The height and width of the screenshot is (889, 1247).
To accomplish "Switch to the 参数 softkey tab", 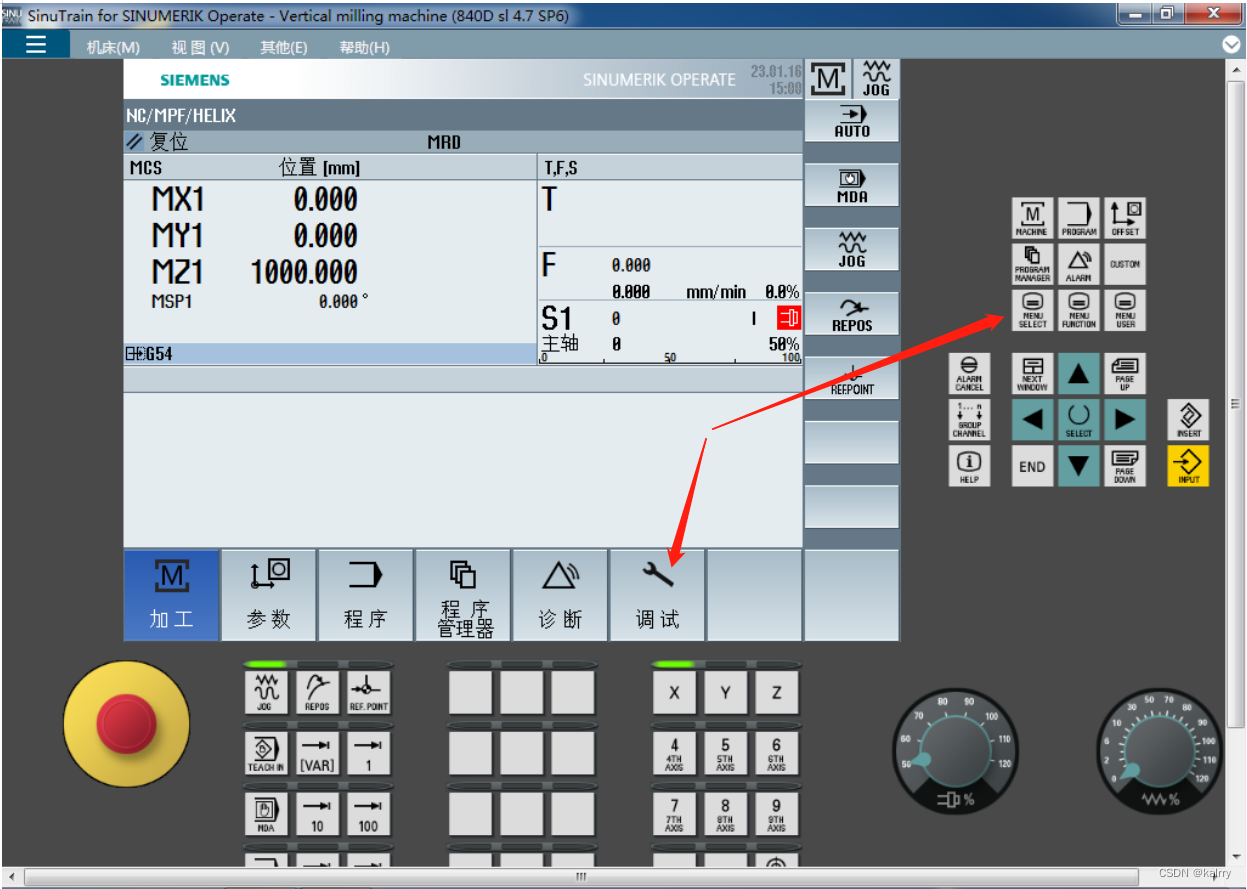I will click(x=269, y=595).
